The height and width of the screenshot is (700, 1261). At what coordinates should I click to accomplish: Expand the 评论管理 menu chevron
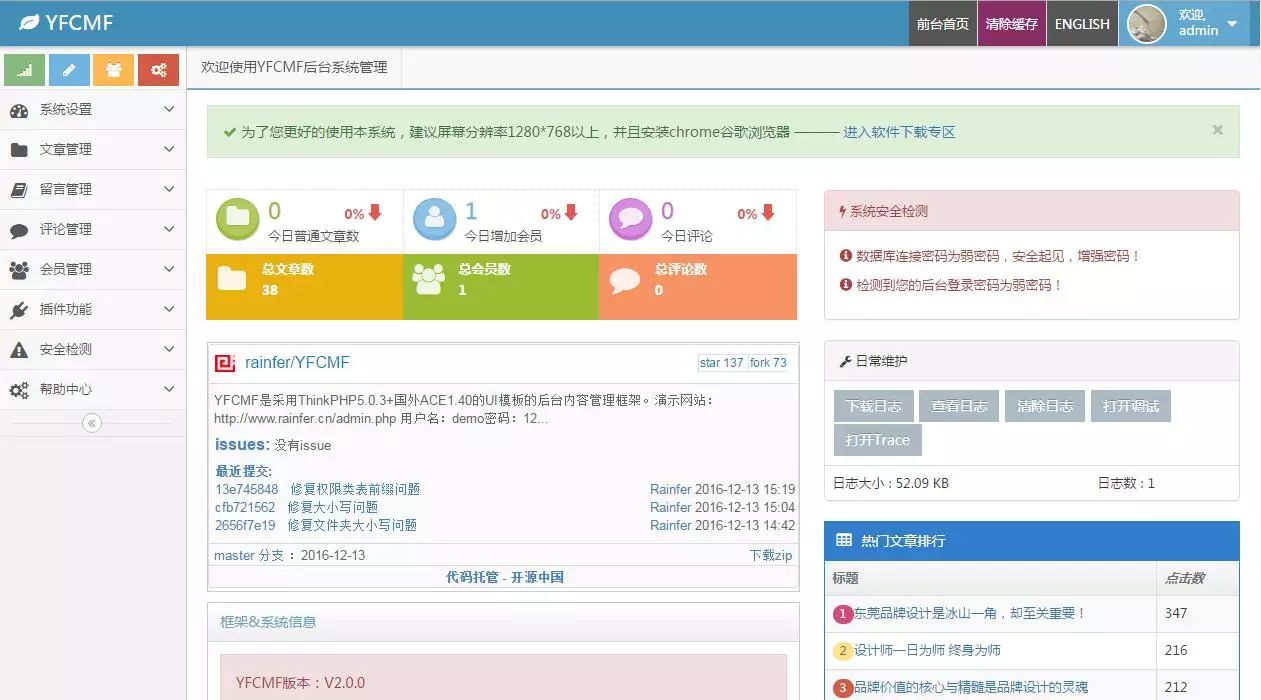click(x=169, y=229)
